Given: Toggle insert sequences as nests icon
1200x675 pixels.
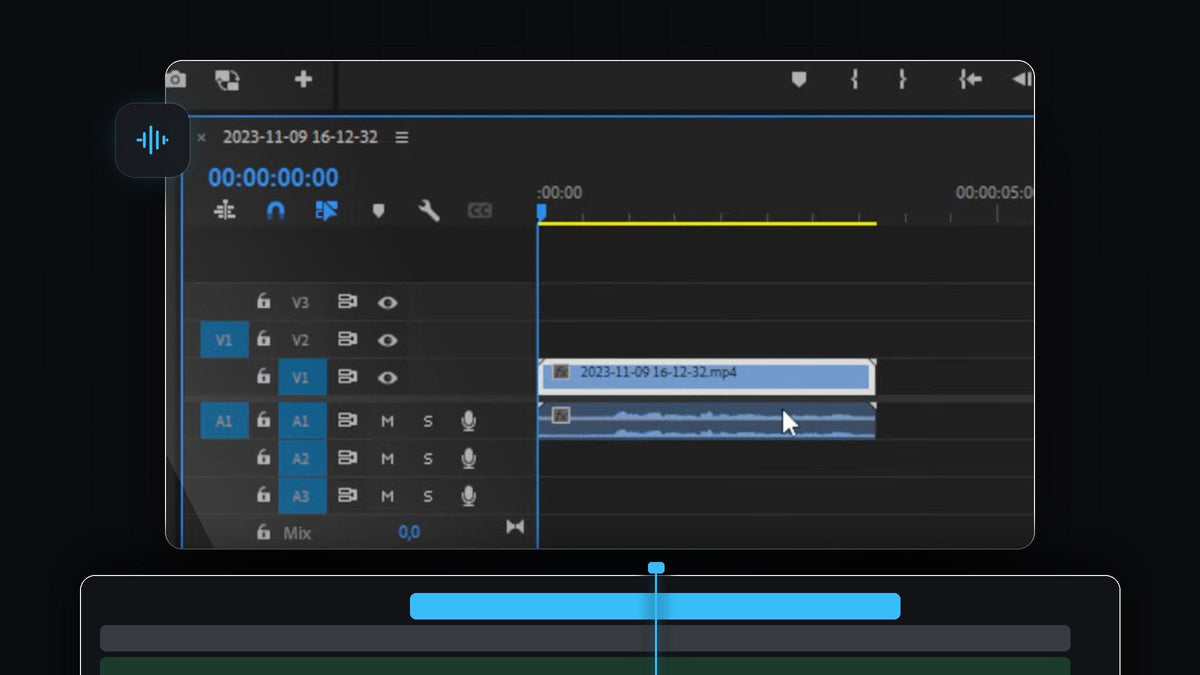Looking at the screenshot, I should [225, 210].
